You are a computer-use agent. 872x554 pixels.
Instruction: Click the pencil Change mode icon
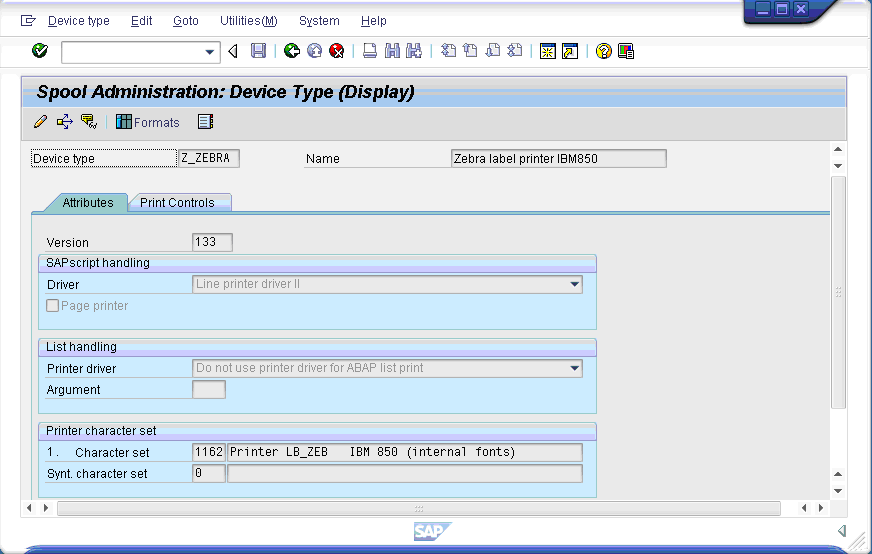click(x=40, y=122)
